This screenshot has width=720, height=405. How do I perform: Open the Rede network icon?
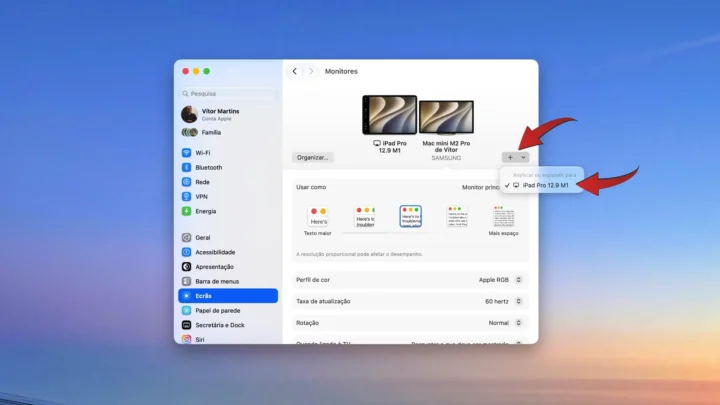click(x=186, y=182)
